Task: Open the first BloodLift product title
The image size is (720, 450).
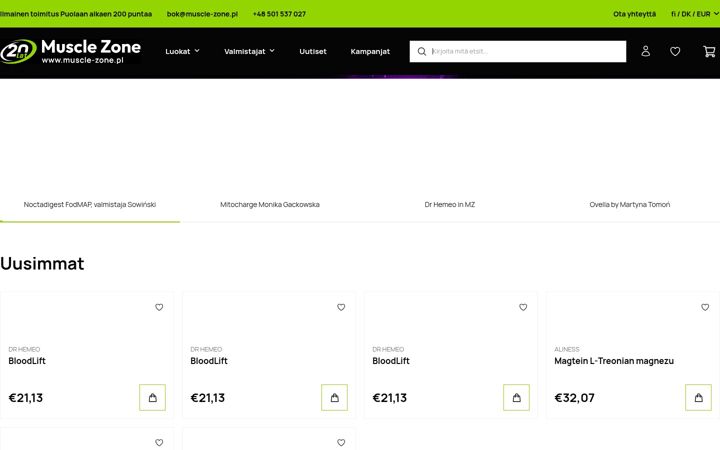Action: [x=27, y=361]
